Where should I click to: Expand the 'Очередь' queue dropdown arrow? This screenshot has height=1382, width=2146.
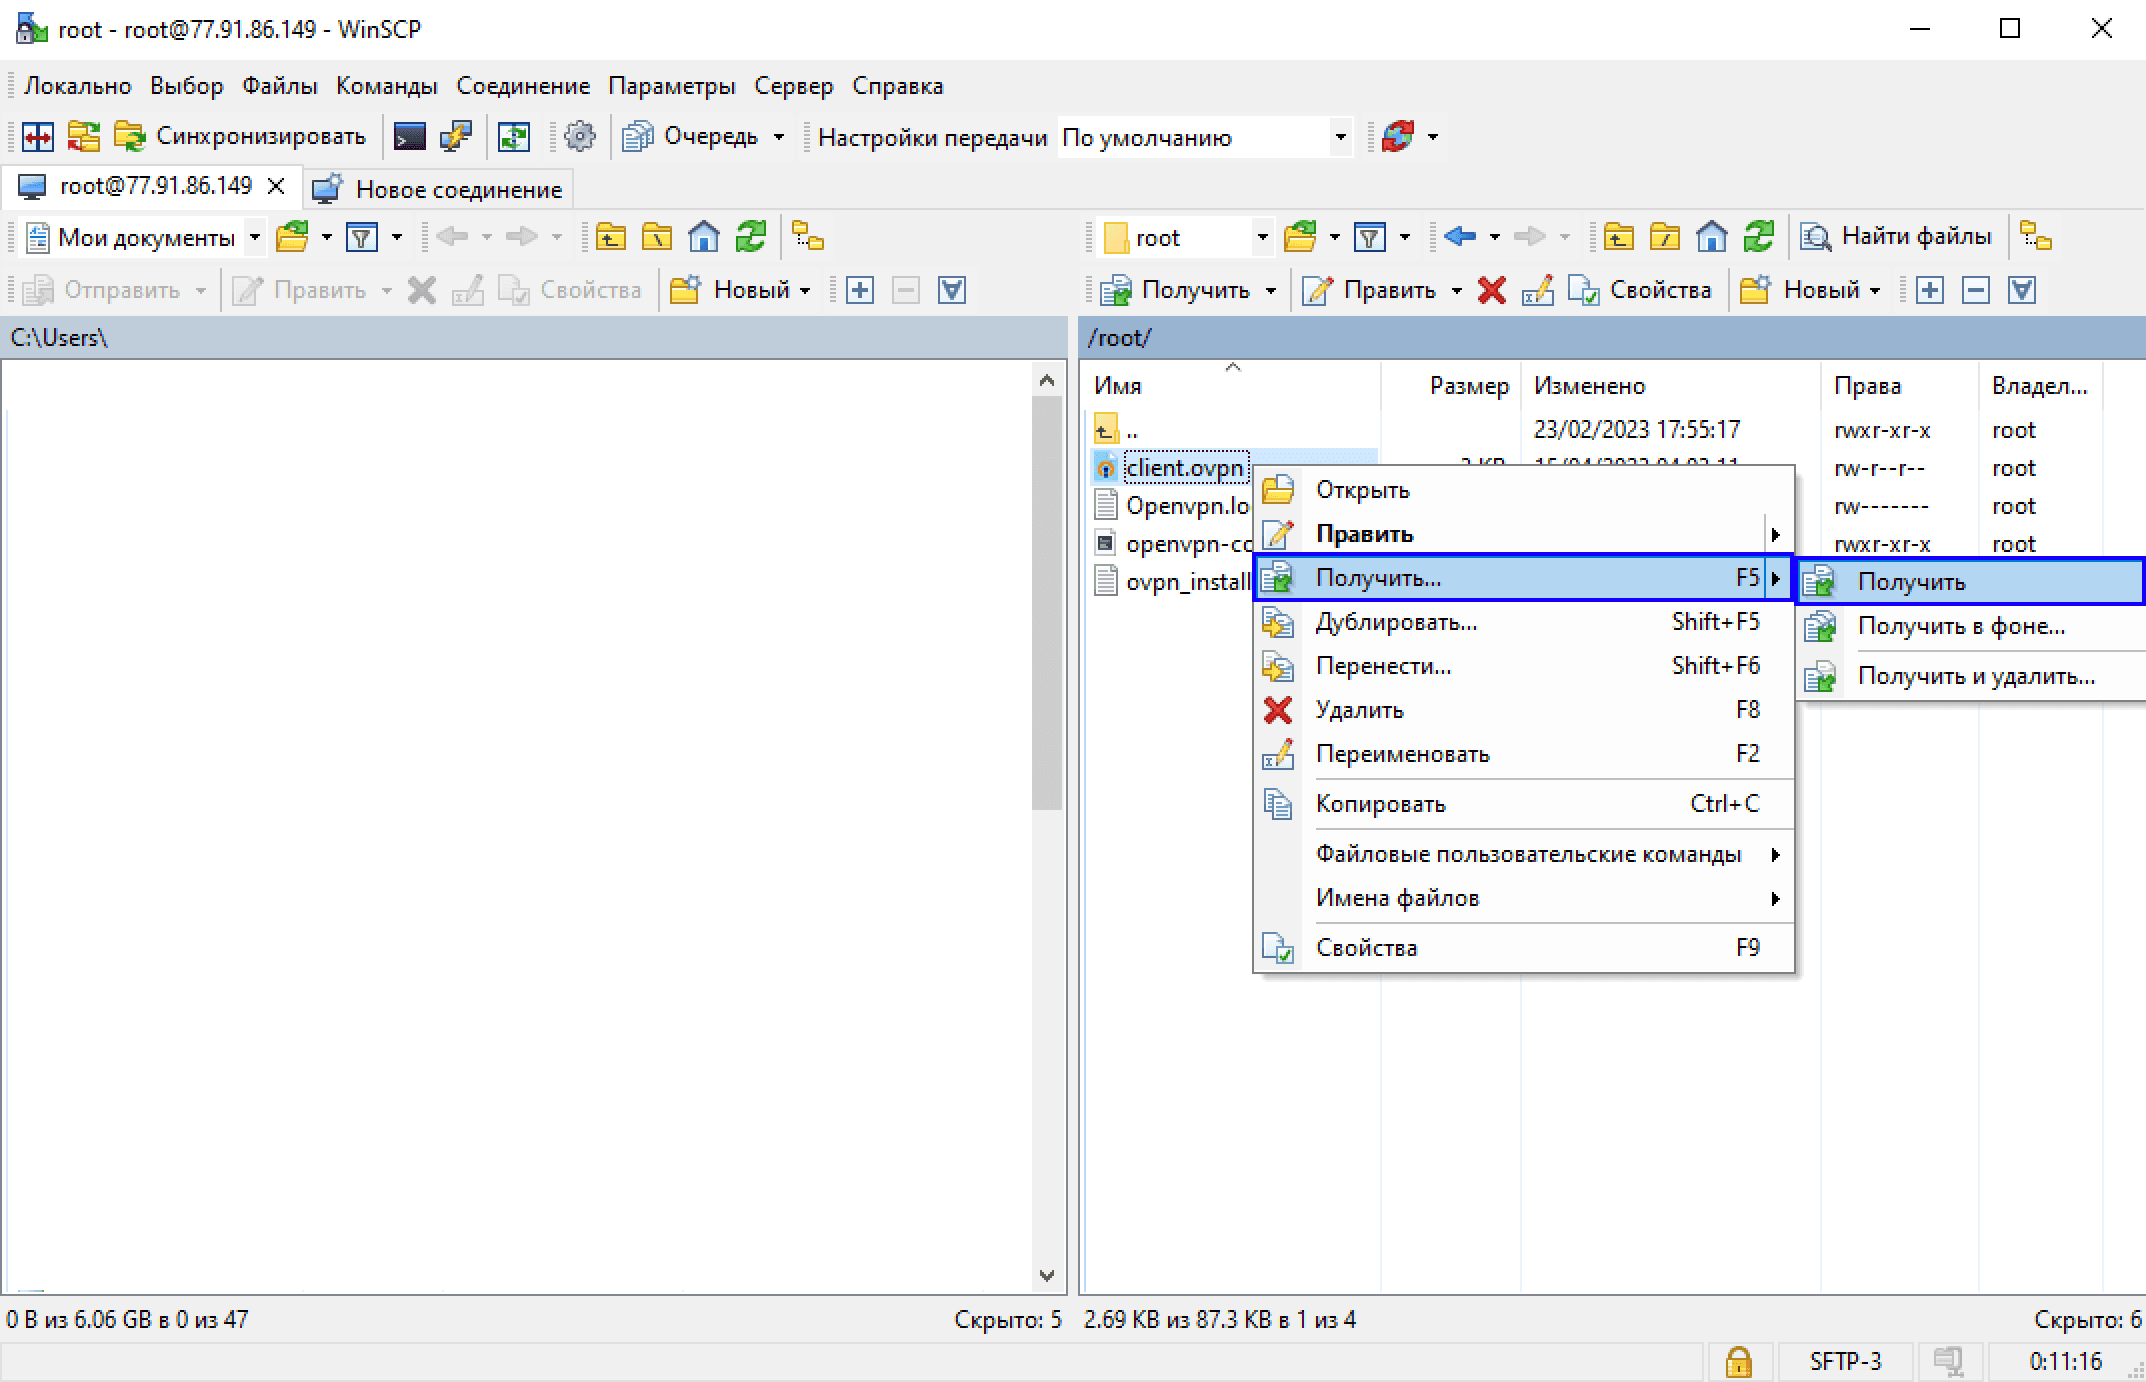click(x=779, y=137)
